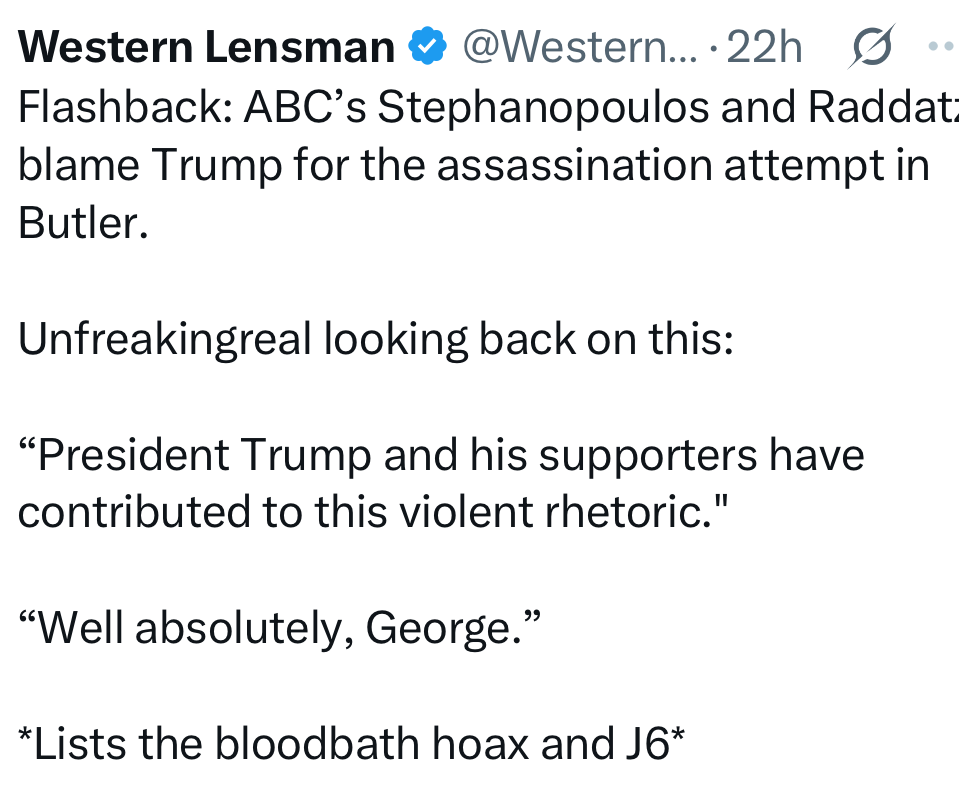Click '*Lists the bloodbath hoax and J6*' line

(x=352, y=744)
